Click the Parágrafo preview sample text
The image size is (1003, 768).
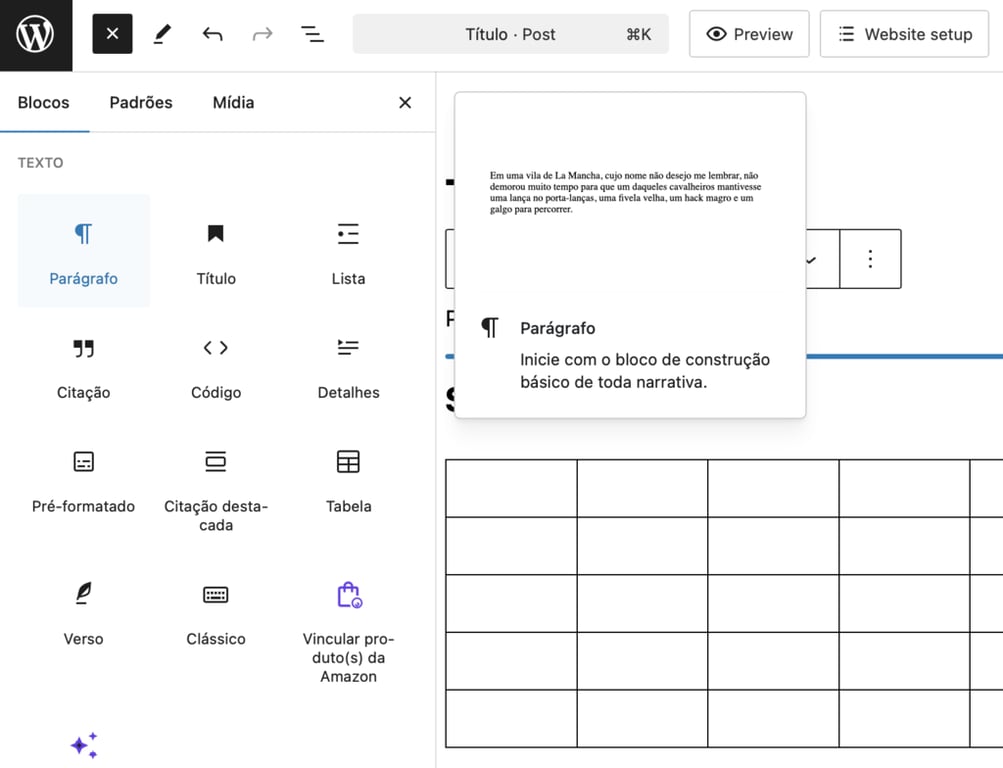[x=625, y=192]
